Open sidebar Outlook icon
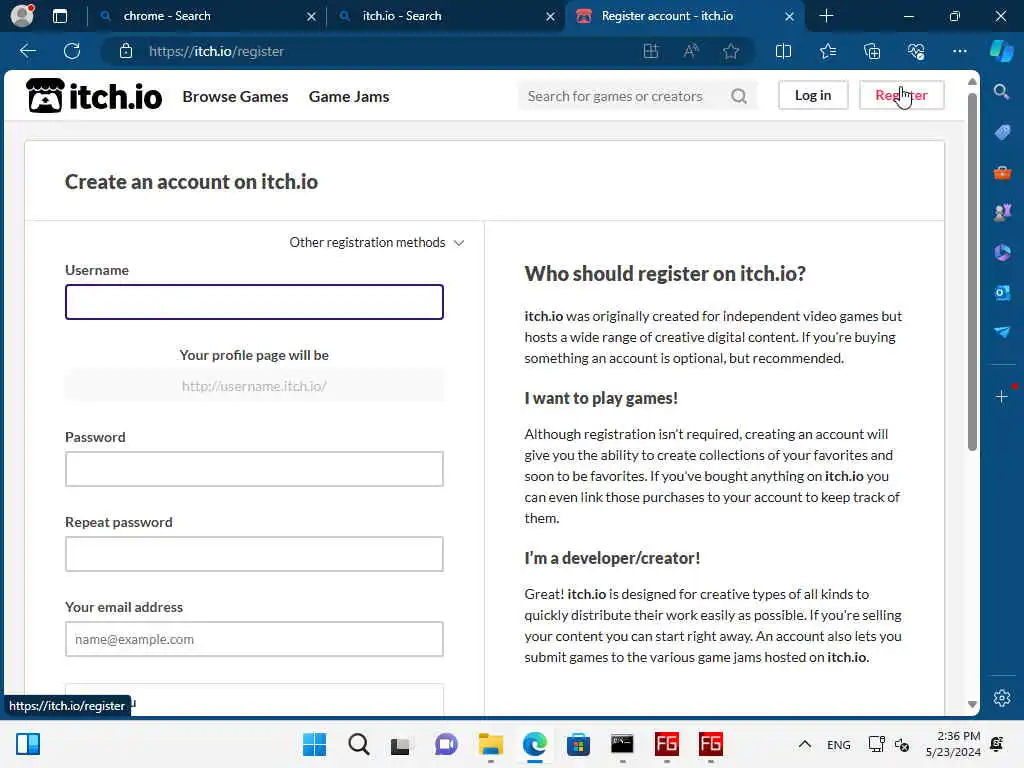 tap(1002, 292)
